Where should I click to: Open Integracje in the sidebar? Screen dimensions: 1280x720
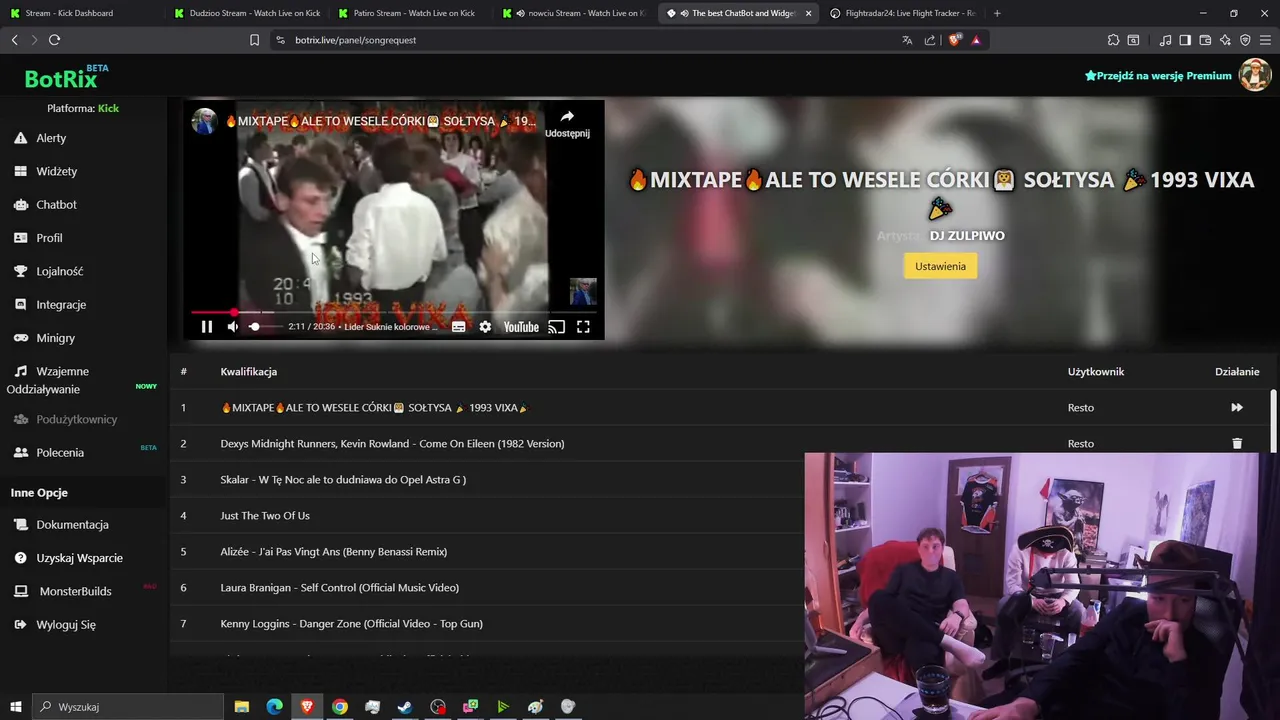(50, 304)
